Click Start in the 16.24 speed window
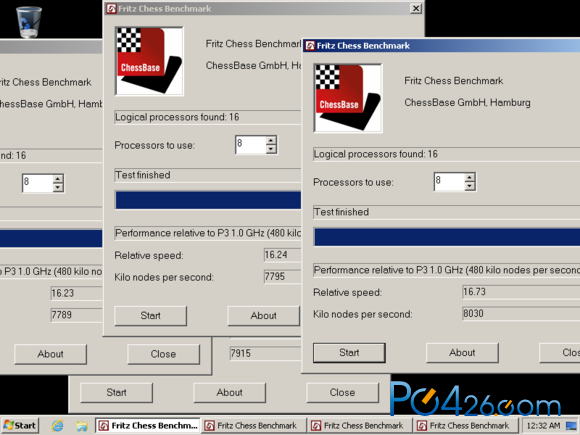The width and height of the screenshot is (580, 435). click(x=150, y=316)
